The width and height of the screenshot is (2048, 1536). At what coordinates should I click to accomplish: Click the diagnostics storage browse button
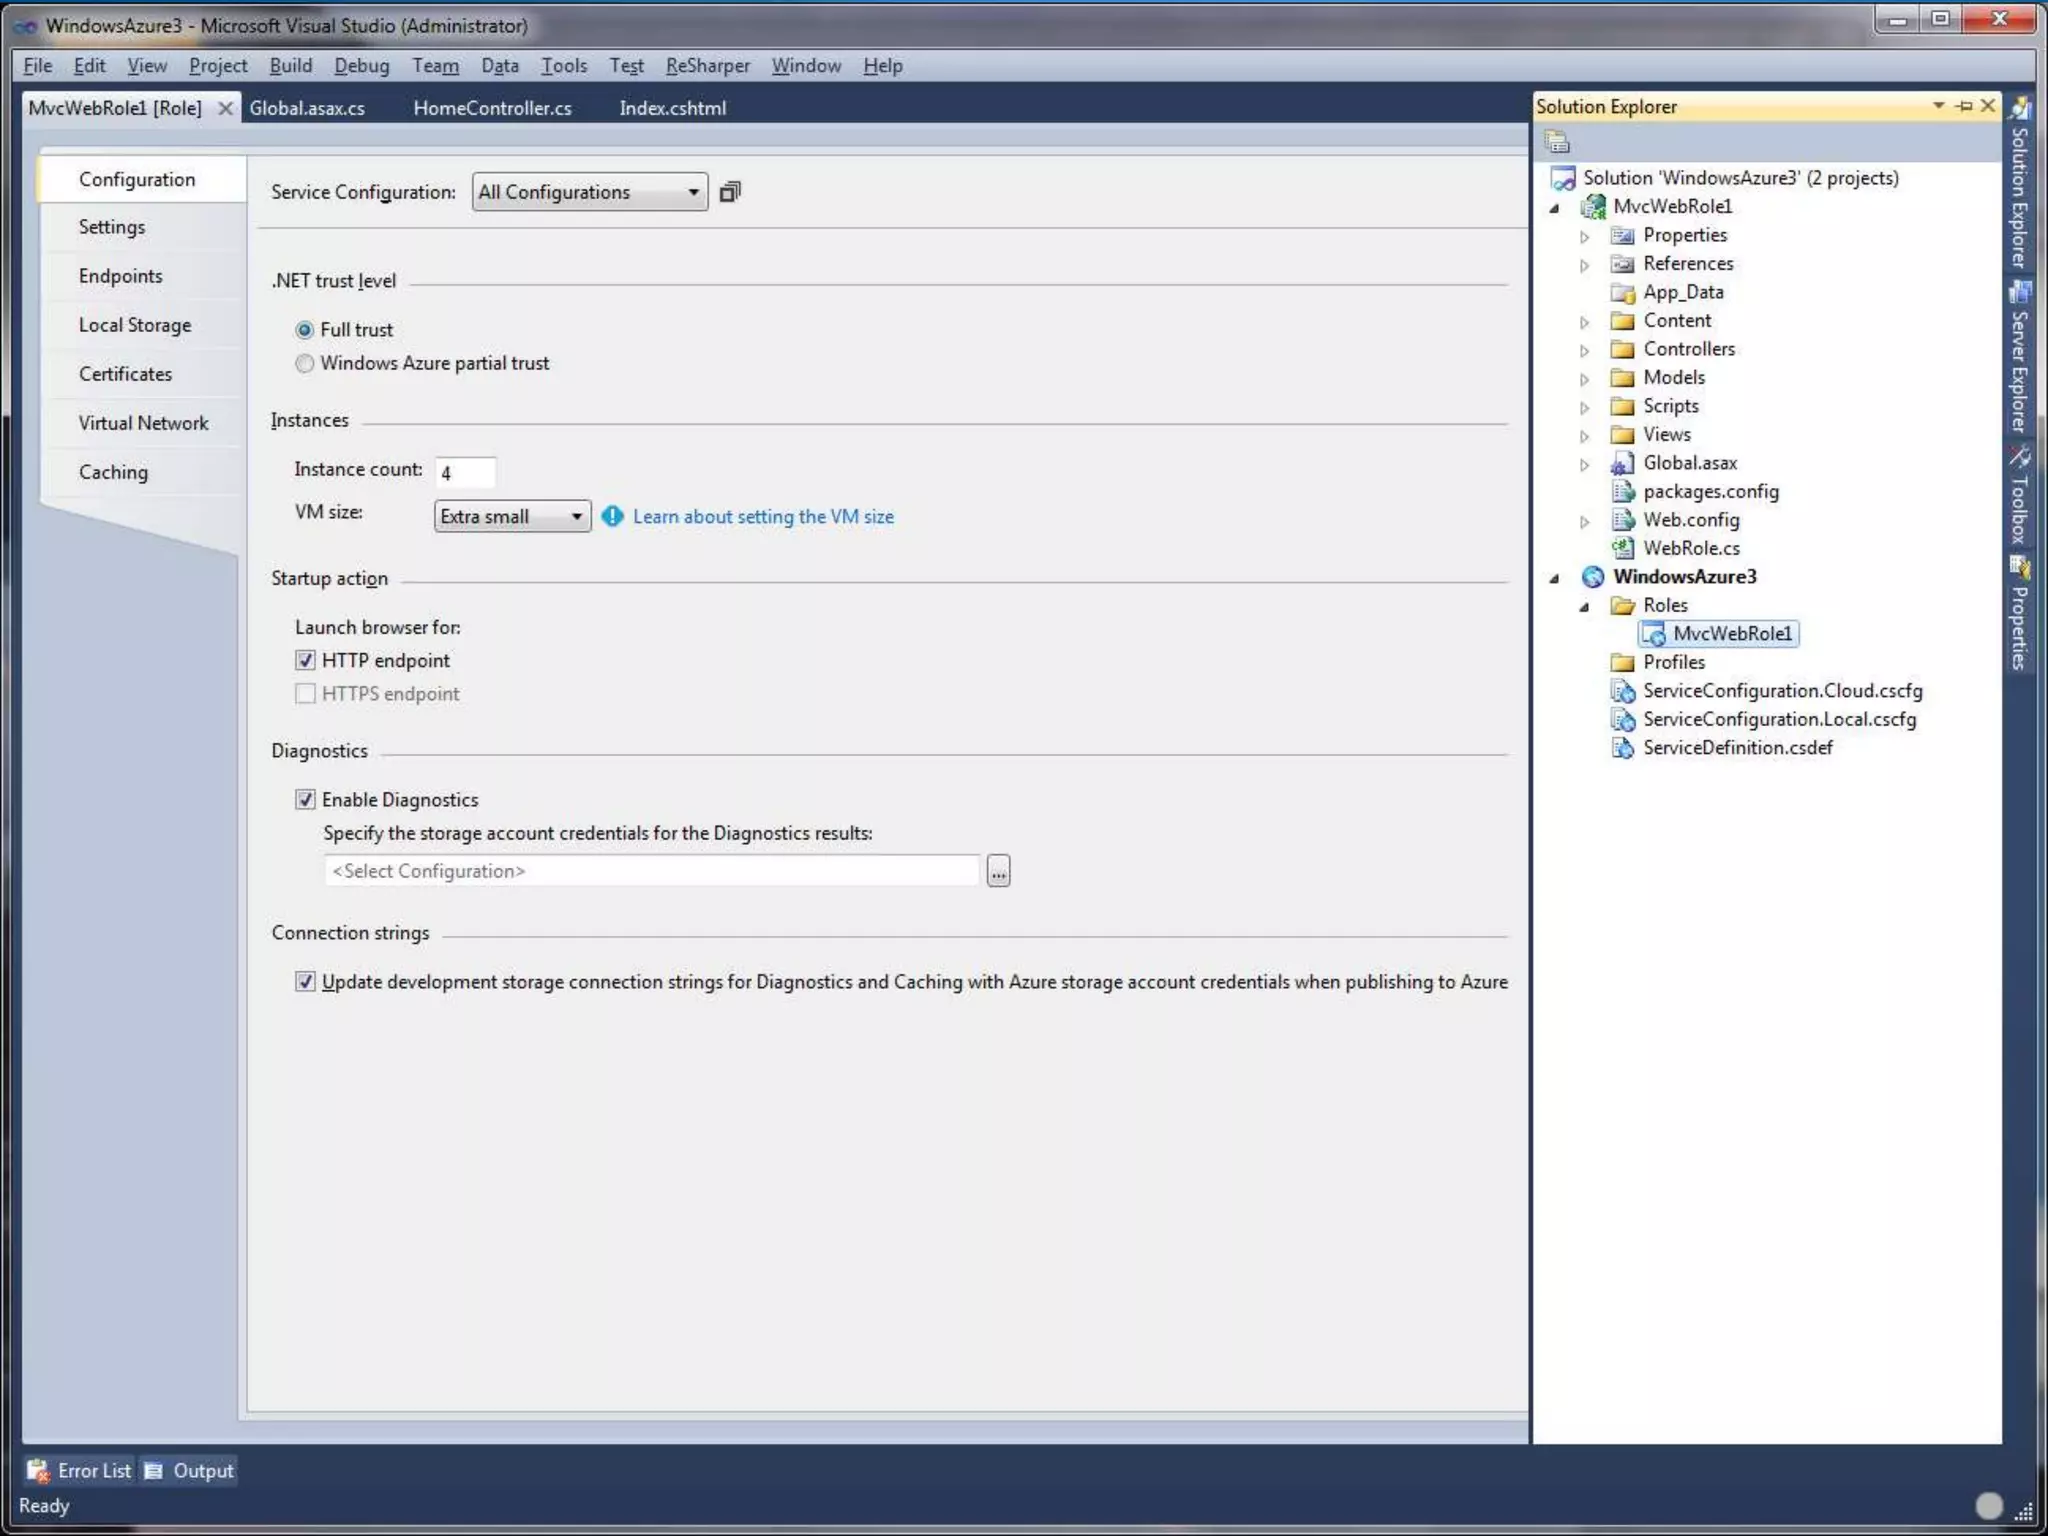(x=998, y=871)
